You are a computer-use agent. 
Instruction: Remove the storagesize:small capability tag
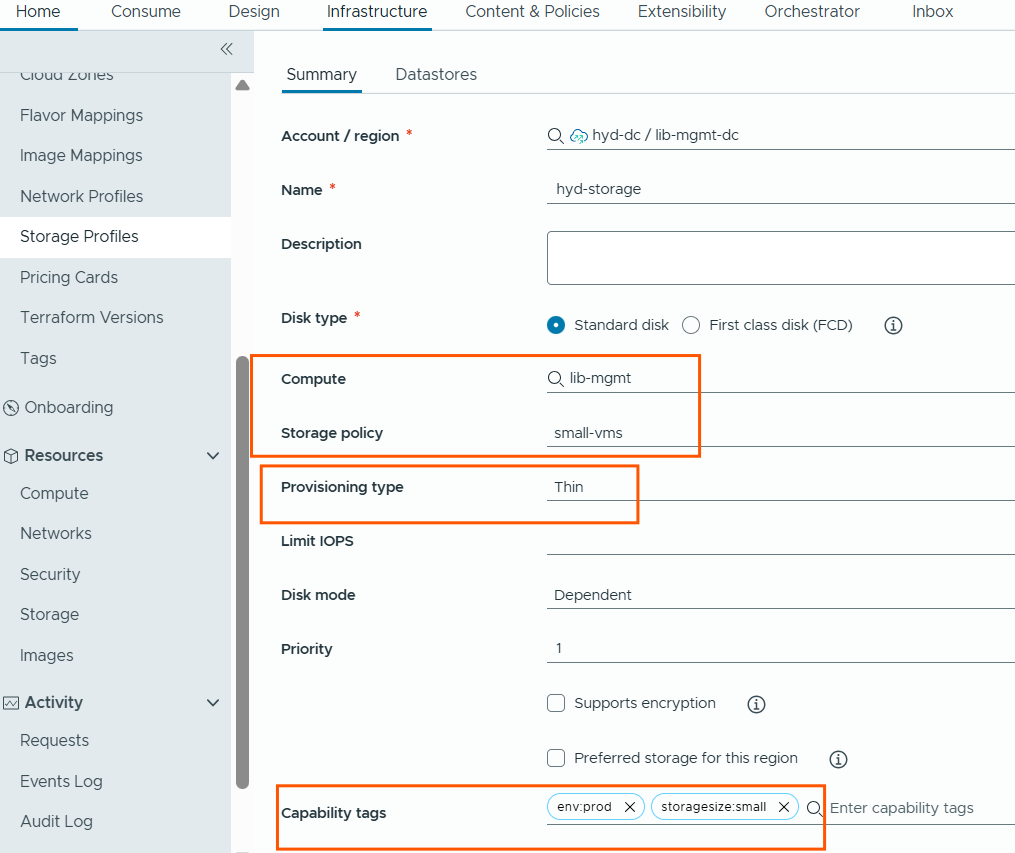coord(784,807)
